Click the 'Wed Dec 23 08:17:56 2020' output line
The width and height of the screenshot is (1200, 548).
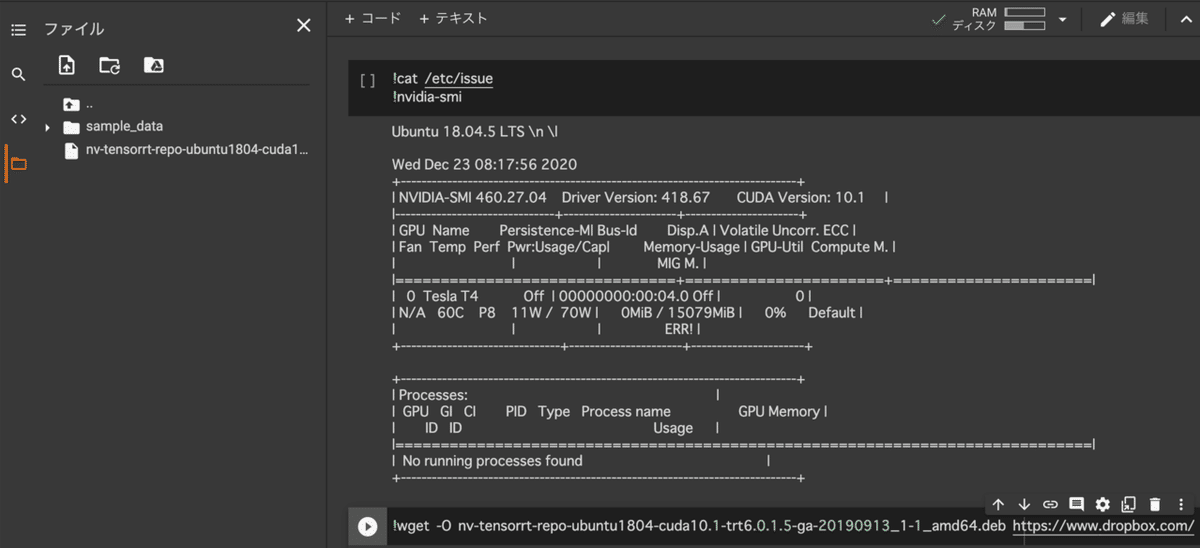[x=485, y=164]
